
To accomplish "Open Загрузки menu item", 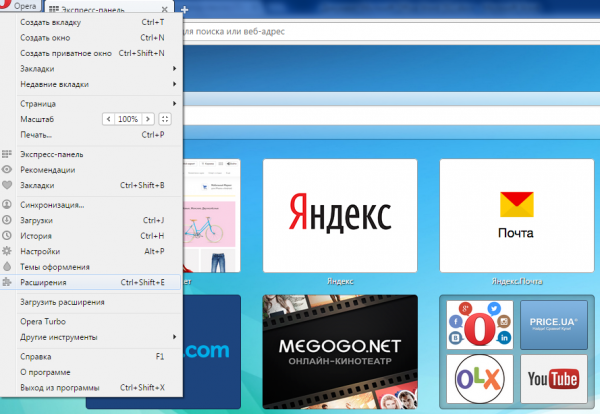I will [x=91, y=220].
